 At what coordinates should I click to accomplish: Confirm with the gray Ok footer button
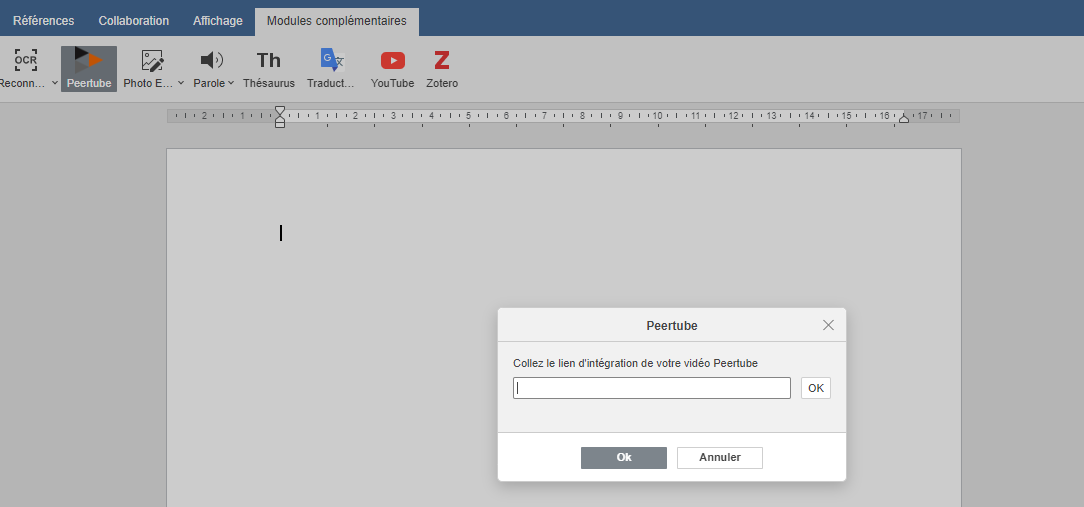pos(624,457)
